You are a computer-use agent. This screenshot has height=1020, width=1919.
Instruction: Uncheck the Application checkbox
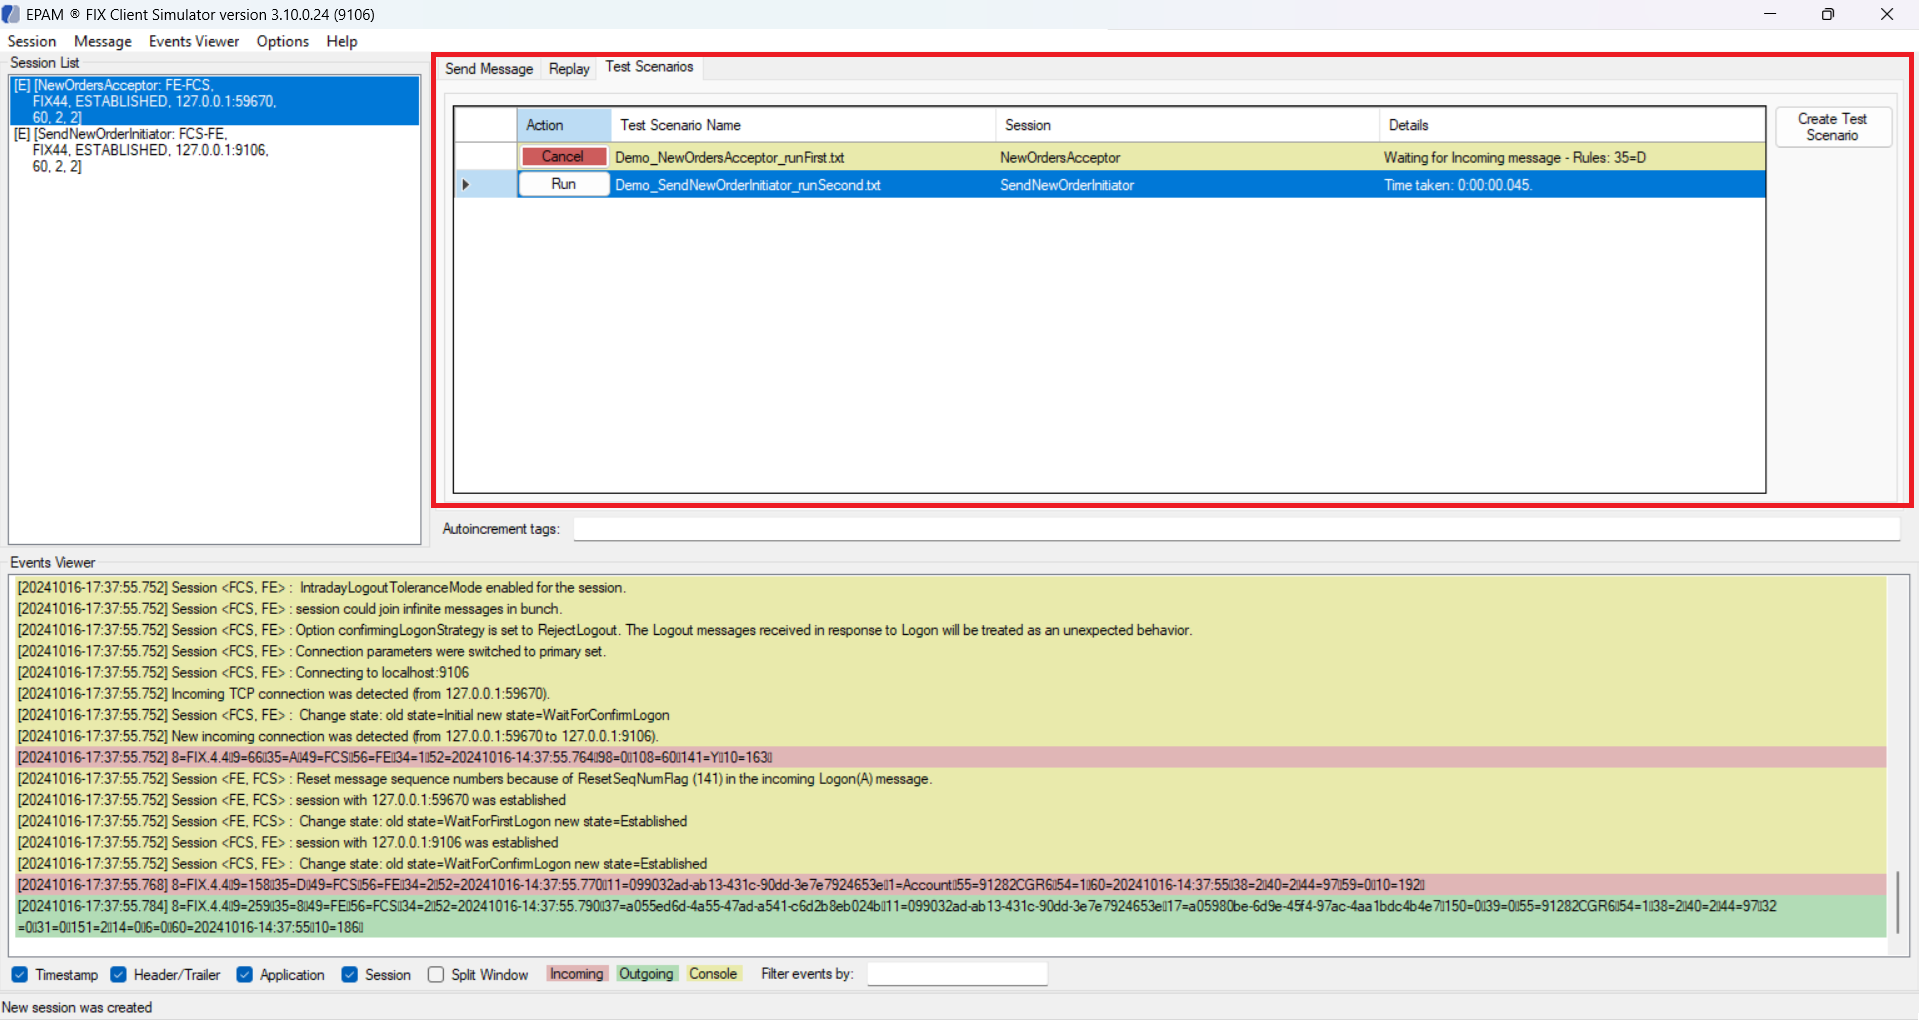[245, 975]
